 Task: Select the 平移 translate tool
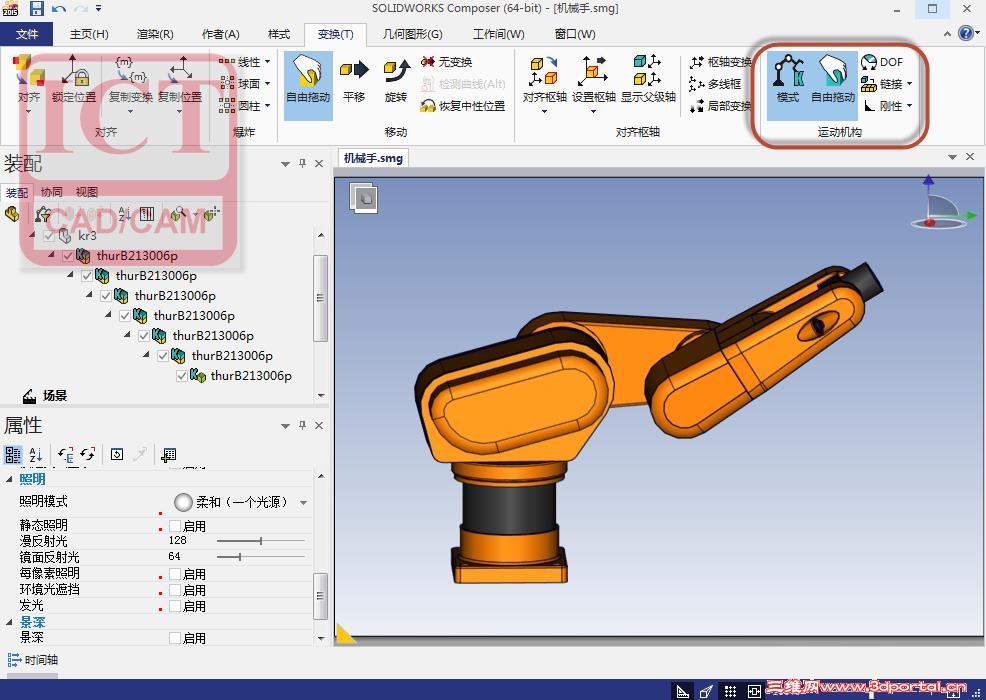(354, 80)
